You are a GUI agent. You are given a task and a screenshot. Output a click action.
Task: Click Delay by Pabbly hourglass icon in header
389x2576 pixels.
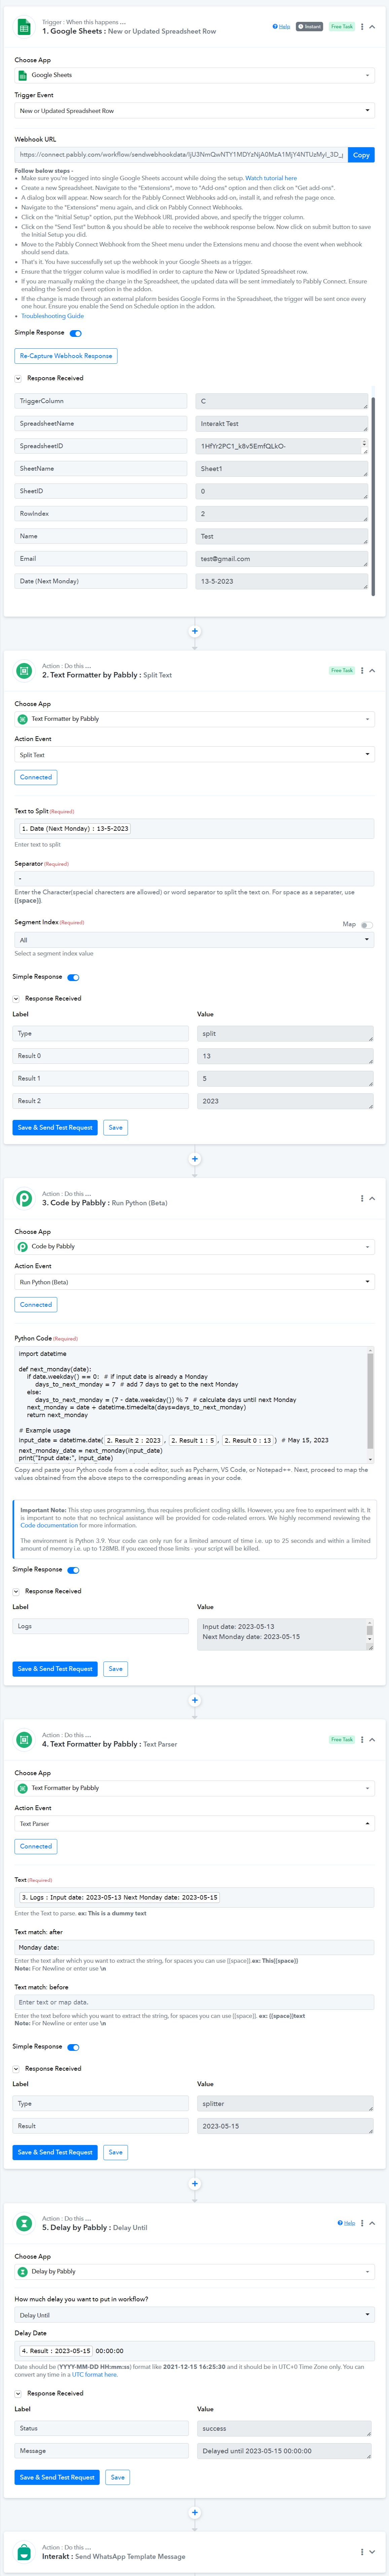click(x=24, y=2223)
